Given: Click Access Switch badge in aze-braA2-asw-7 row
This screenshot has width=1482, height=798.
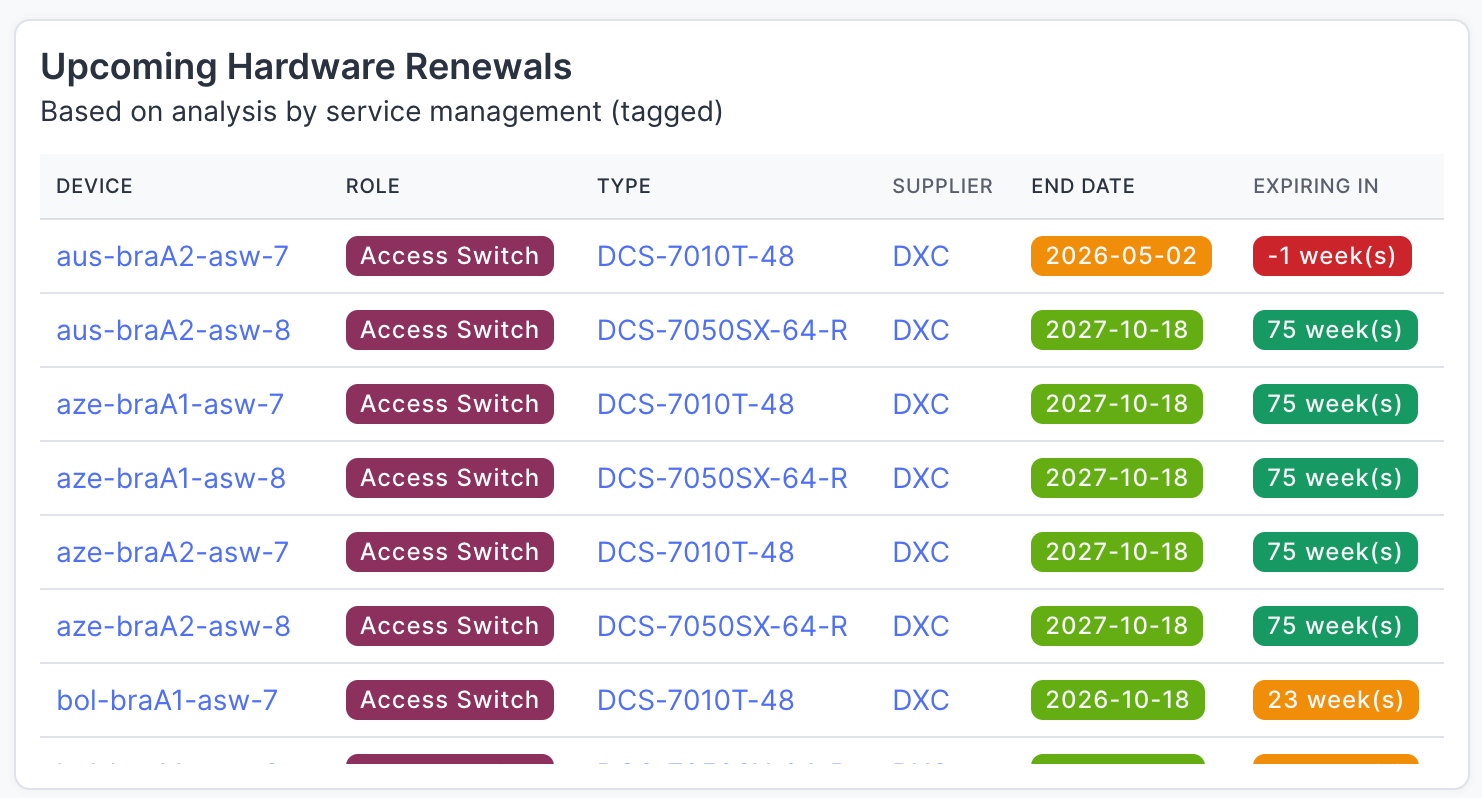Looking at the screenshot, I should pyautogui.click(x=450, y=552).
